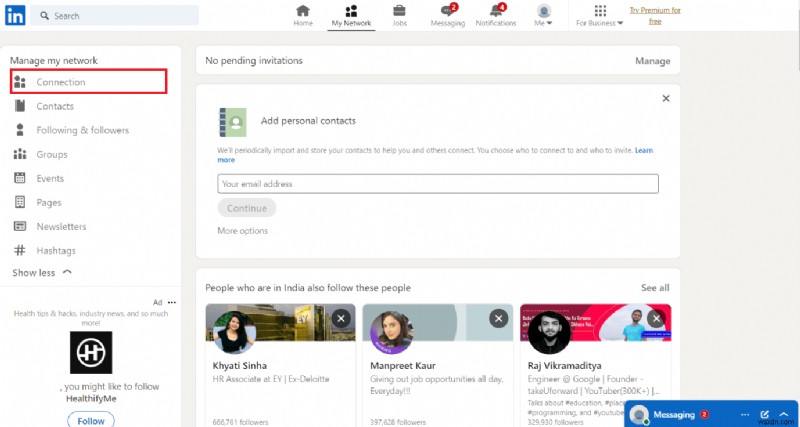800x427 pixels.
Task: Click the name Manpreet Kaur
Action: pos(401,366)
